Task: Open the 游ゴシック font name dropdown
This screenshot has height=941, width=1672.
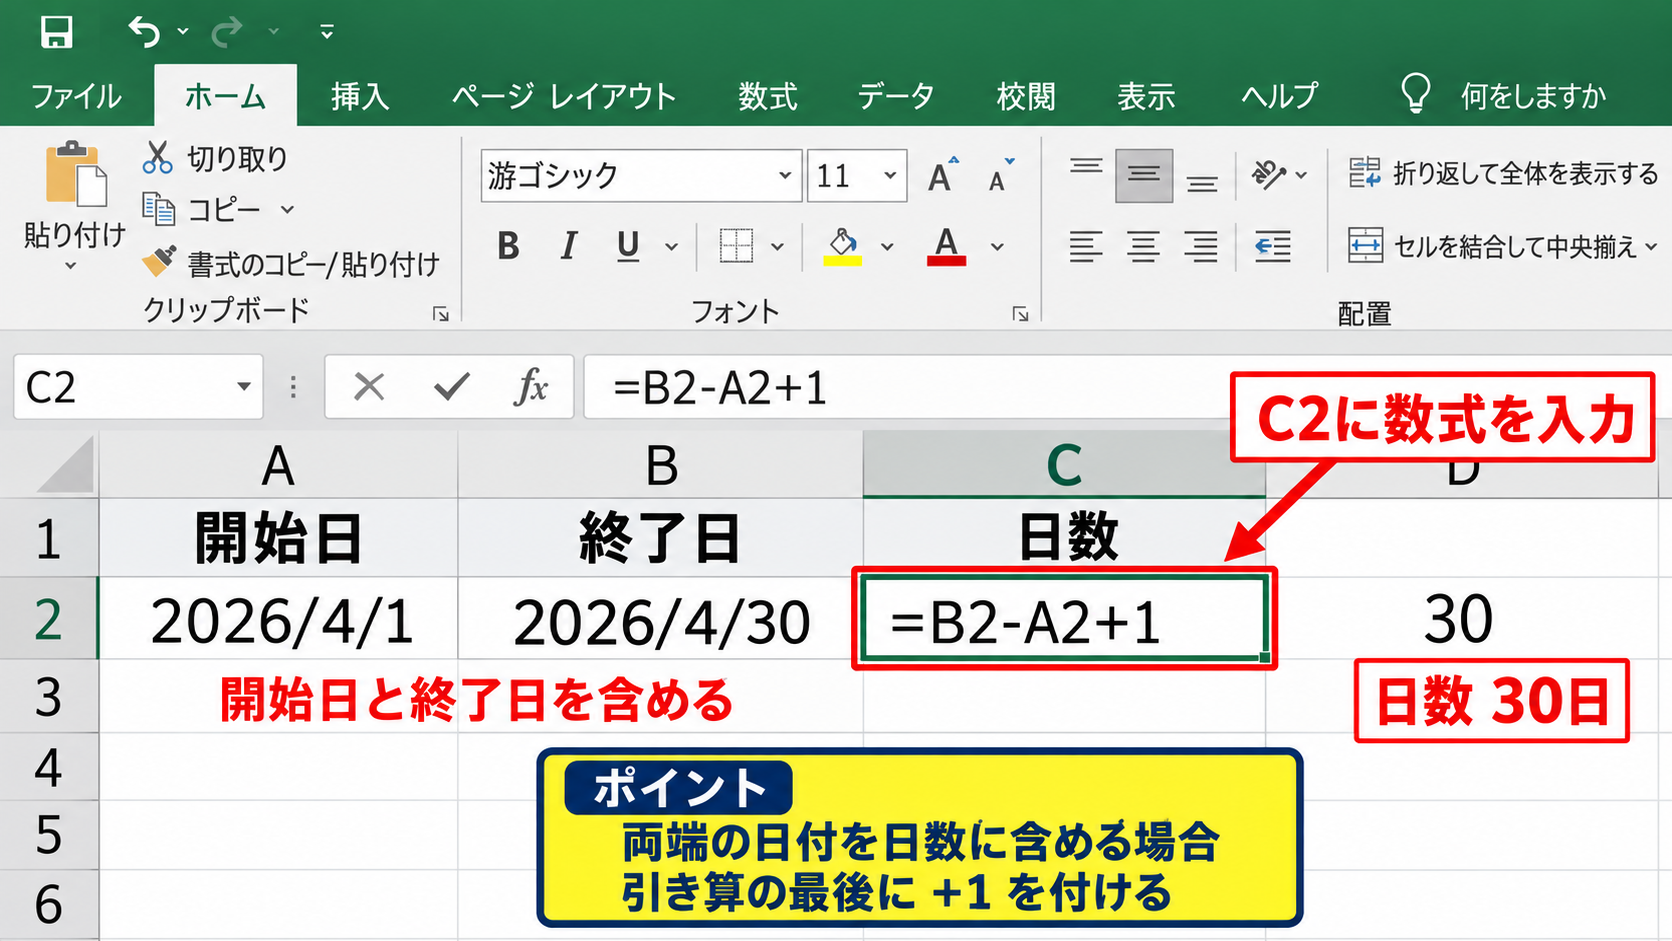Action: (x=785, y=175)
